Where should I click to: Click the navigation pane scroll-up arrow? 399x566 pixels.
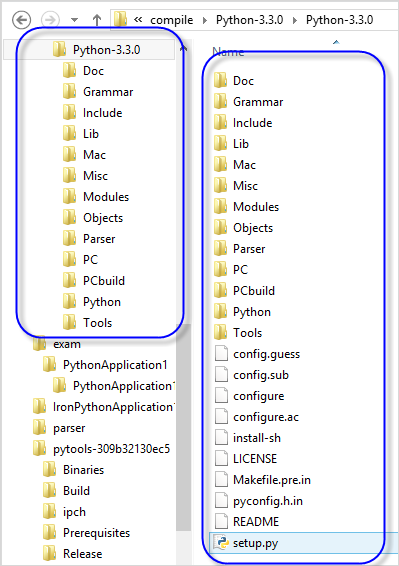(x=183, y=47)
